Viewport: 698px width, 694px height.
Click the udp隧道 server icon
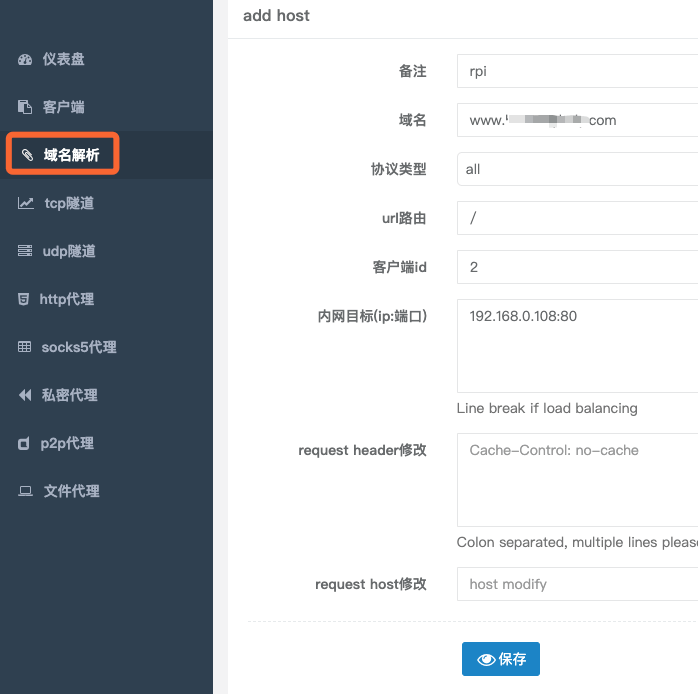25,252
